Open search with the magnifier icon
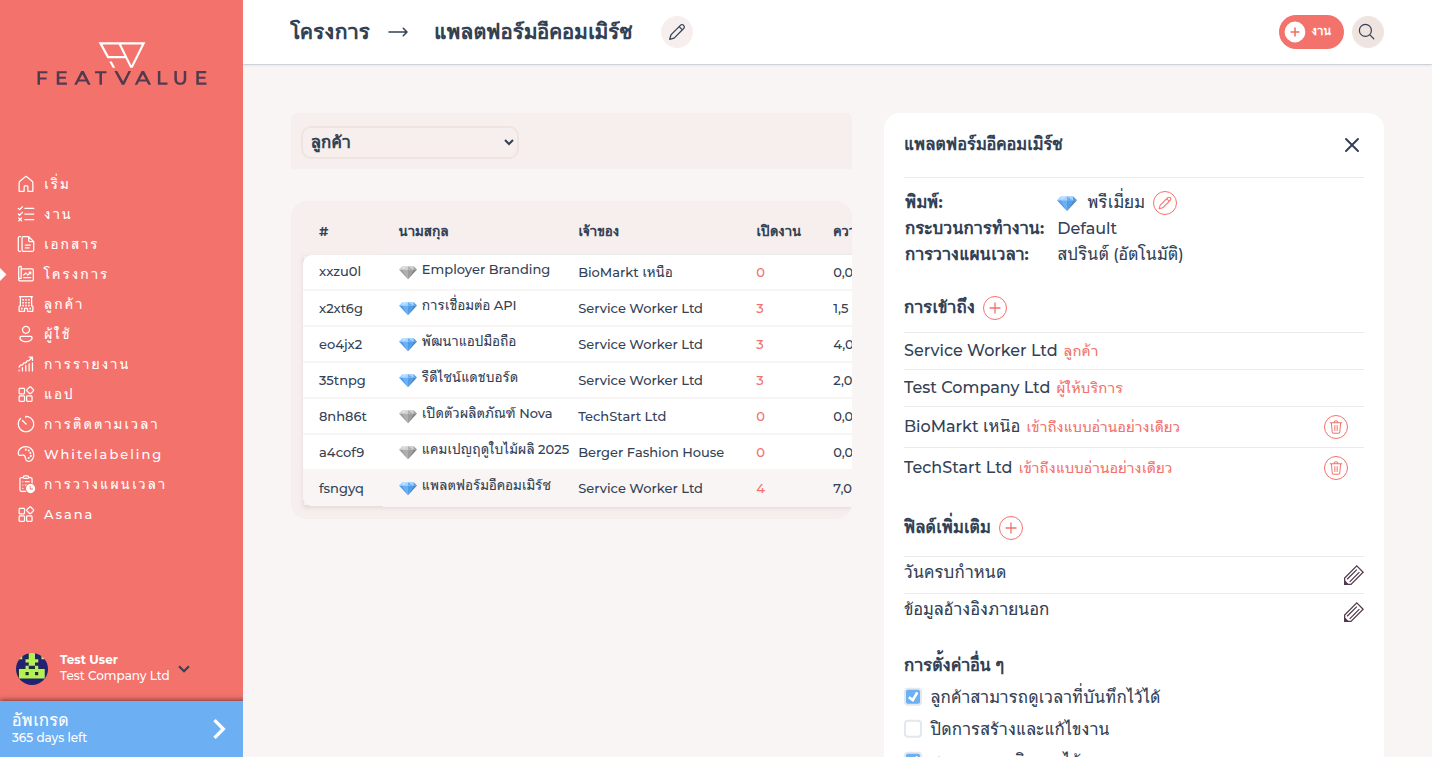 (1367, 32)
